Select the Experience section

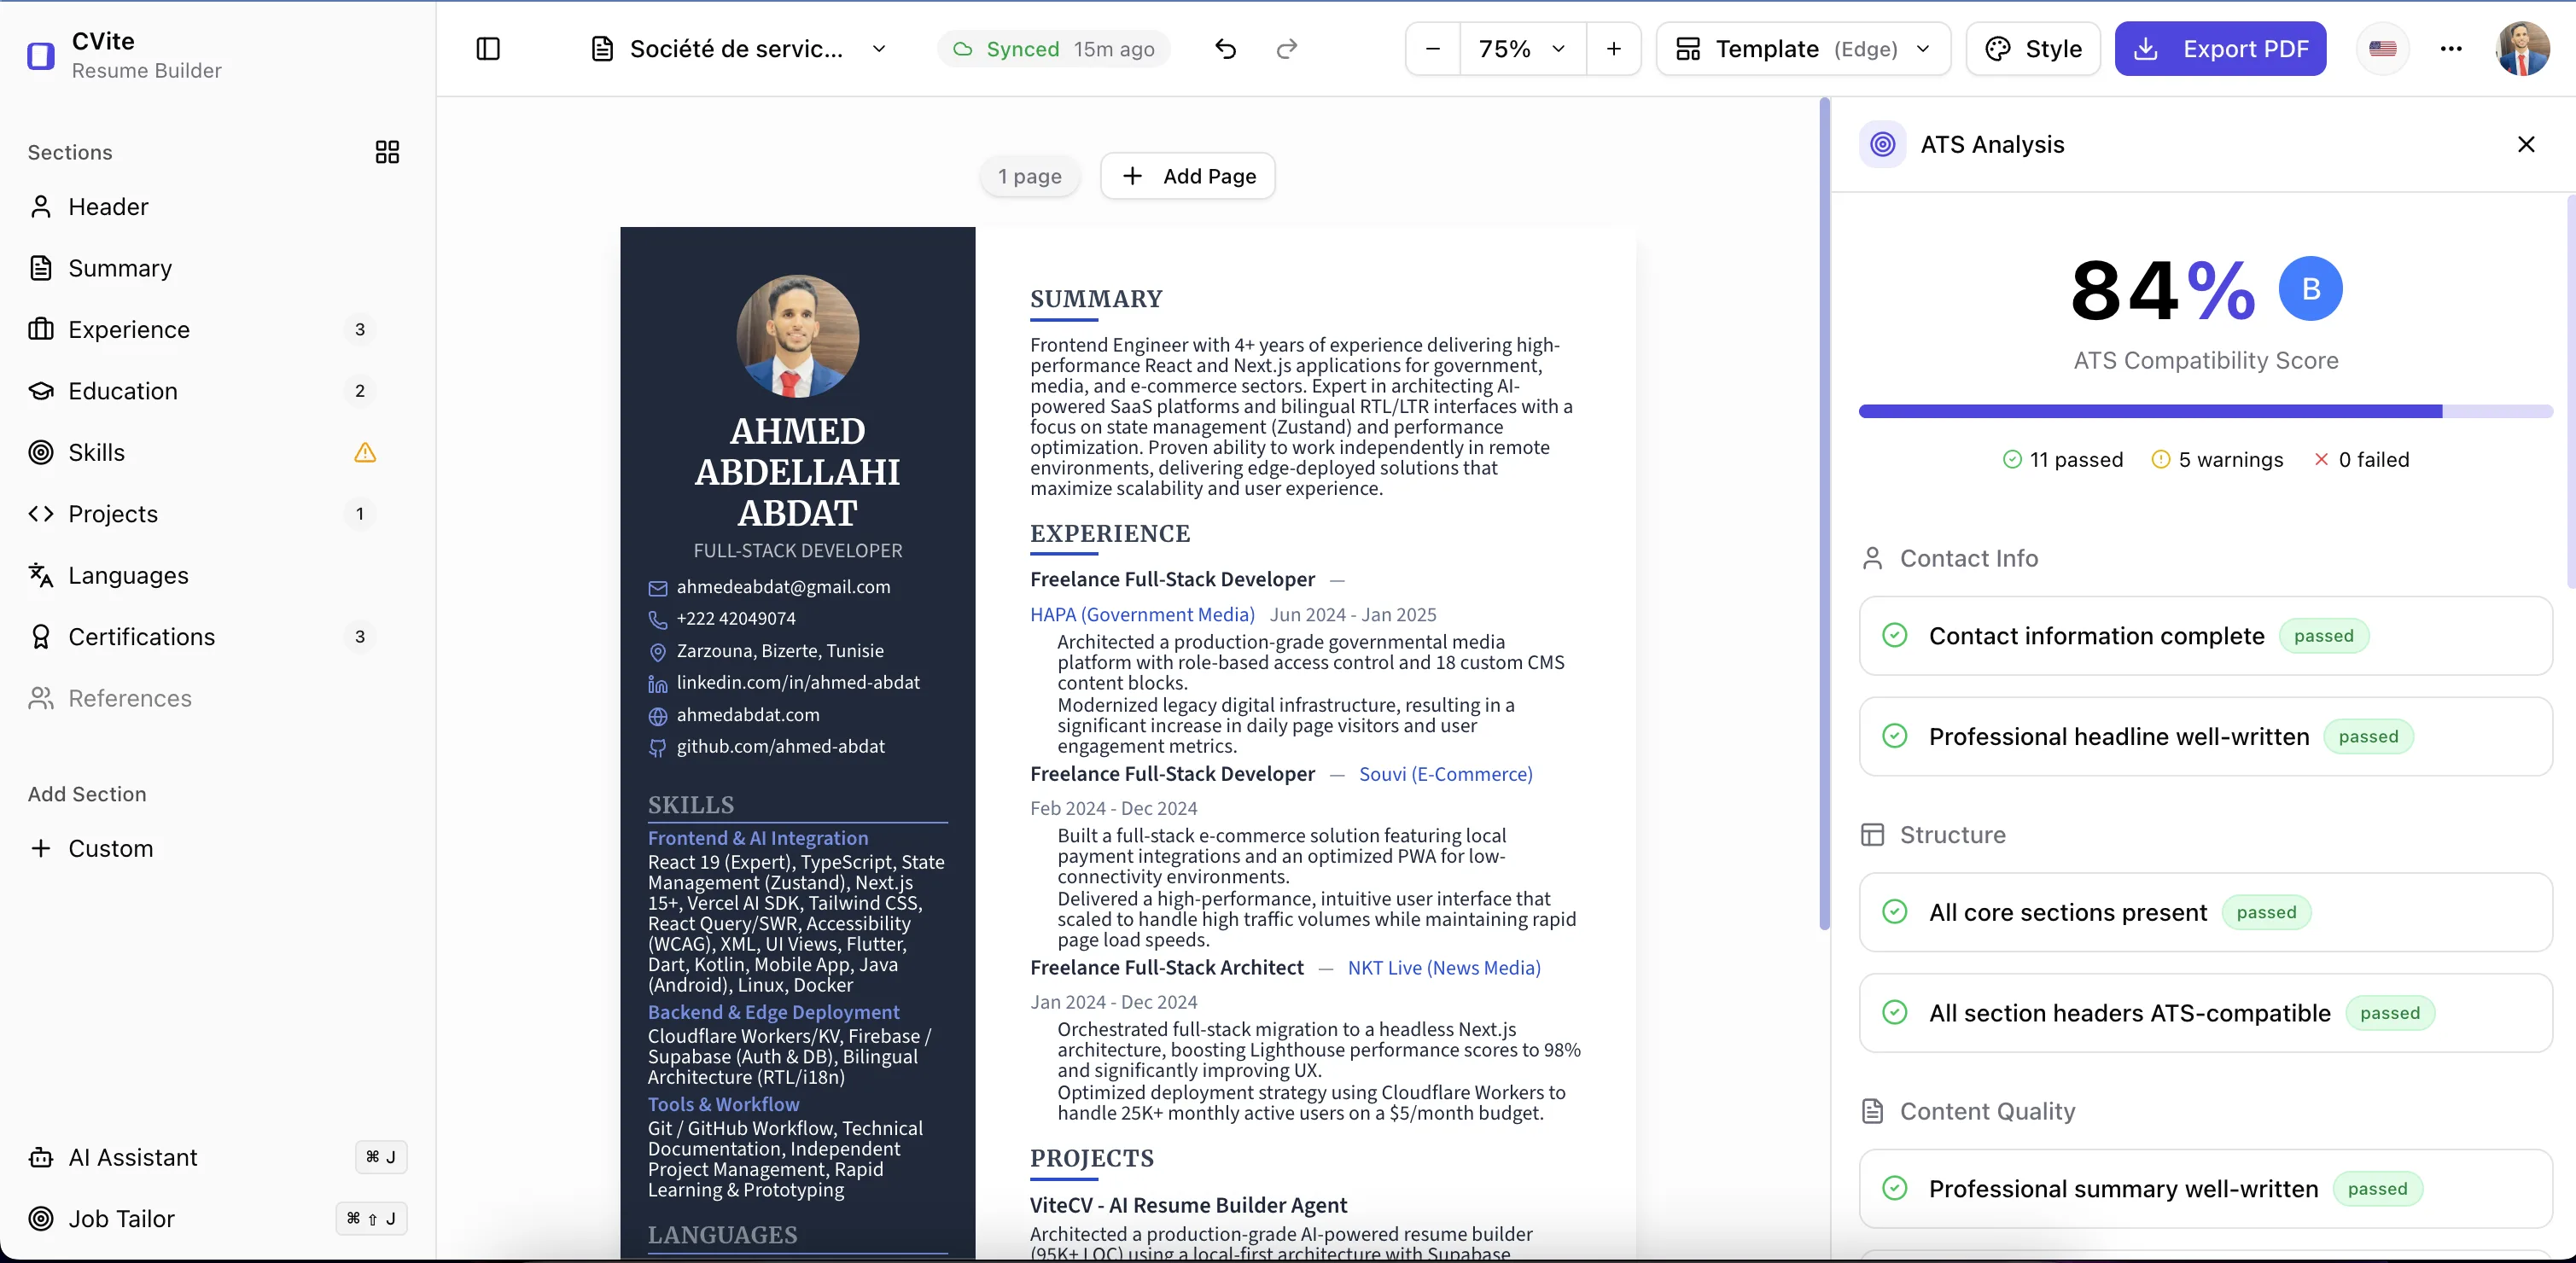130,329
